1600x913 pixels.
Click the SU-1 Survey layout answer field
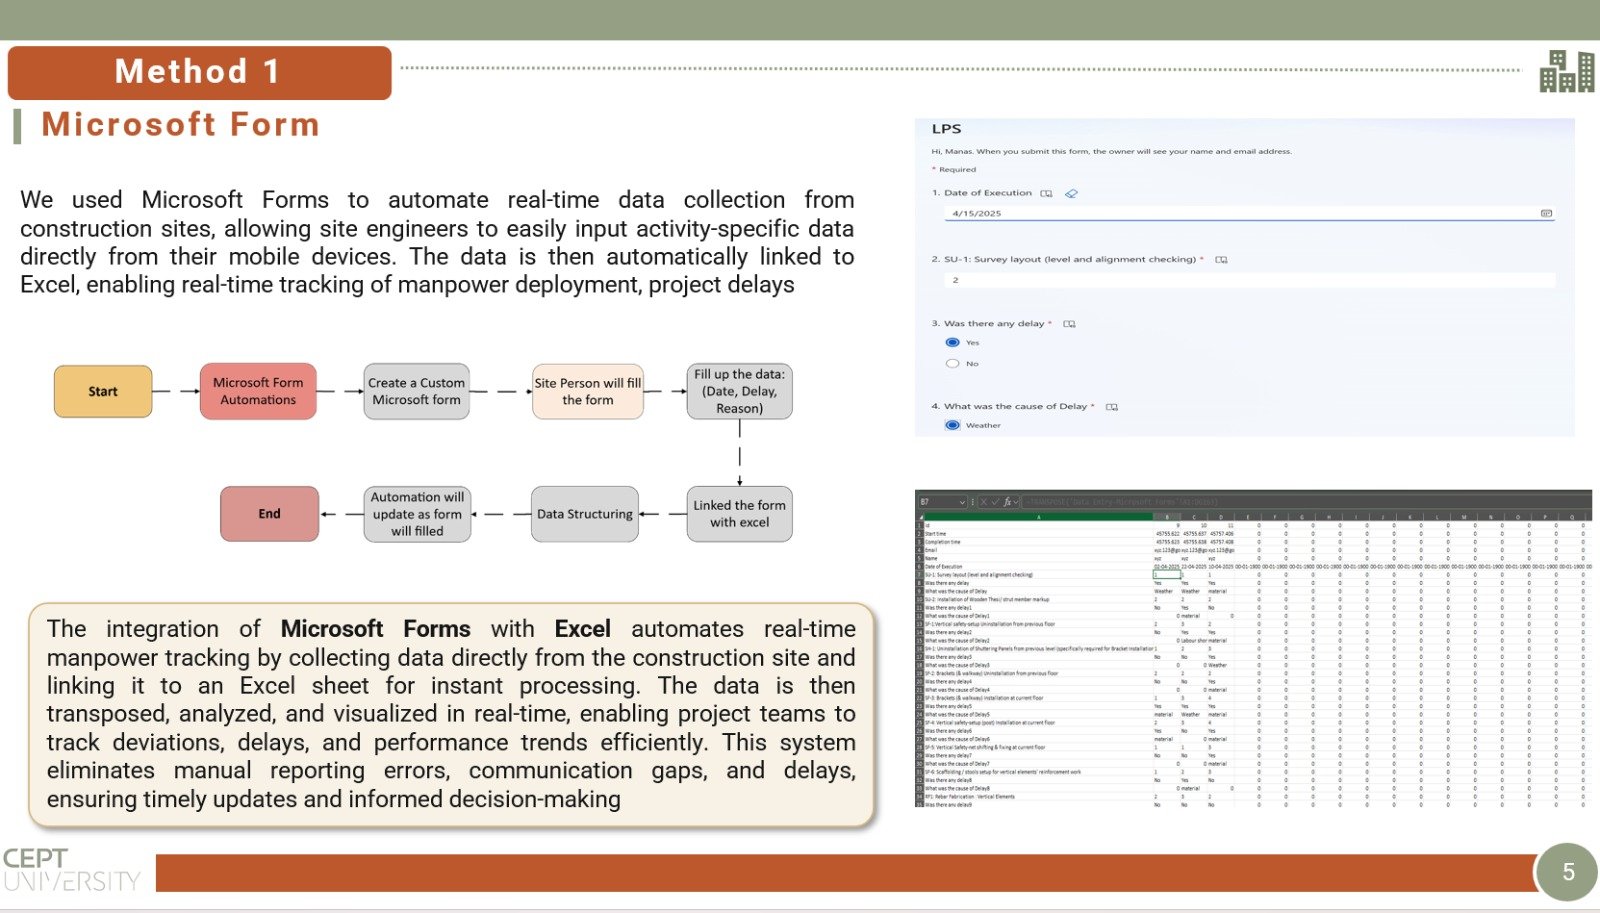click(1249, 280)
